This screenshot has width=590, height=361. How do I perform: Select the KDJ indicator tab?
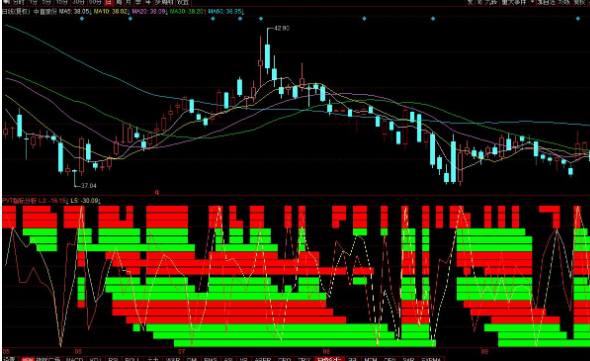(x=96, y=359)
